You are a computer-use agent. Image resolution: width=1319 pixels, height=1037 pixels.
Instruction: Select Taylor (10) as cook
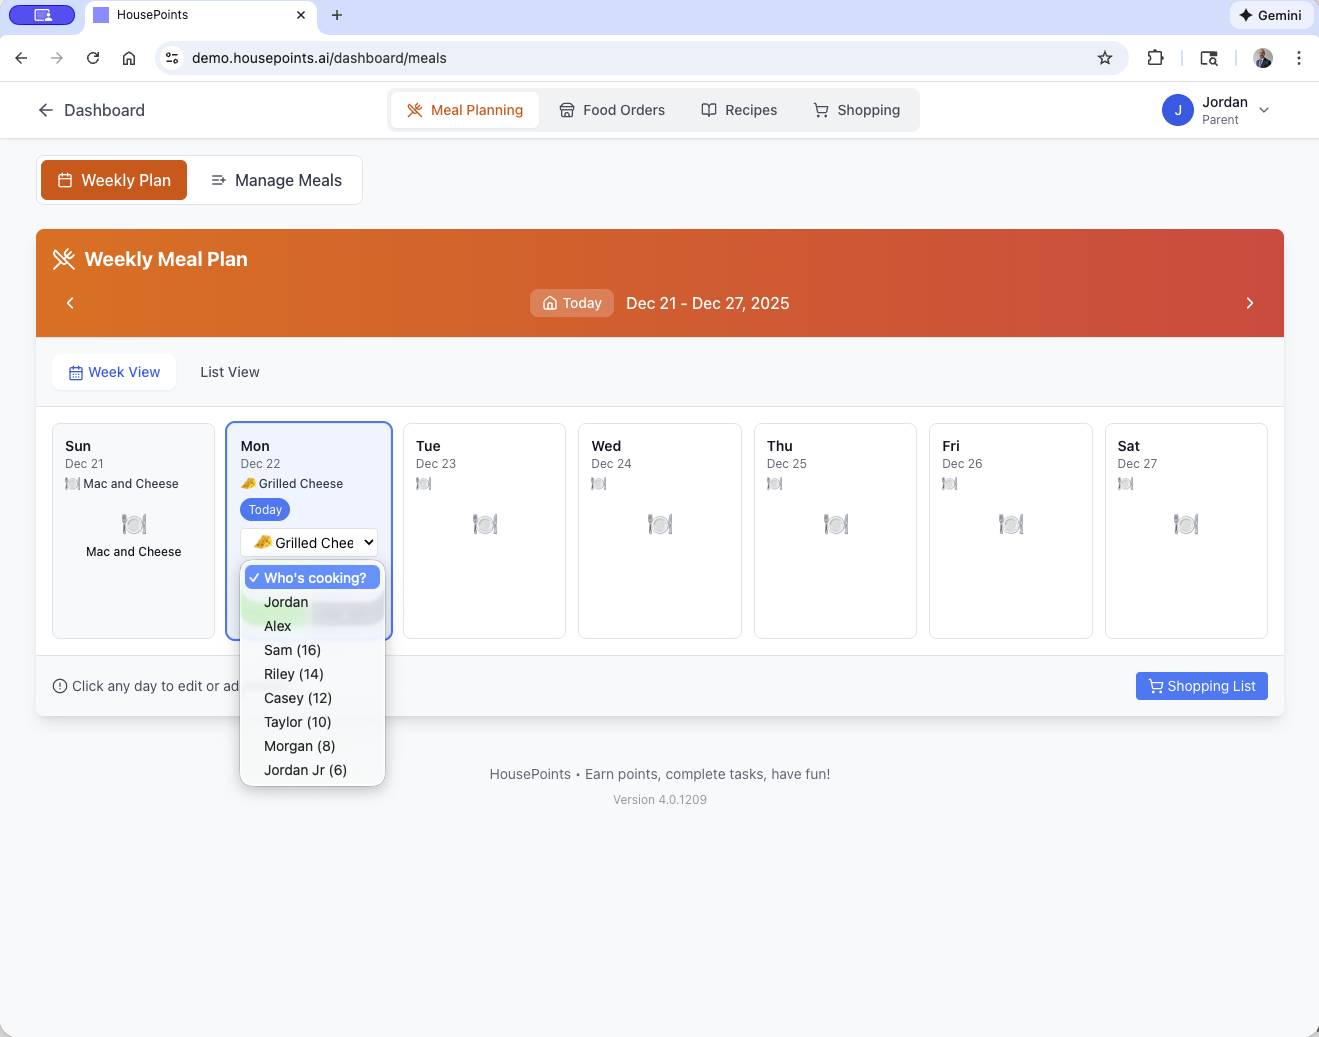click(x=312, y=722)
